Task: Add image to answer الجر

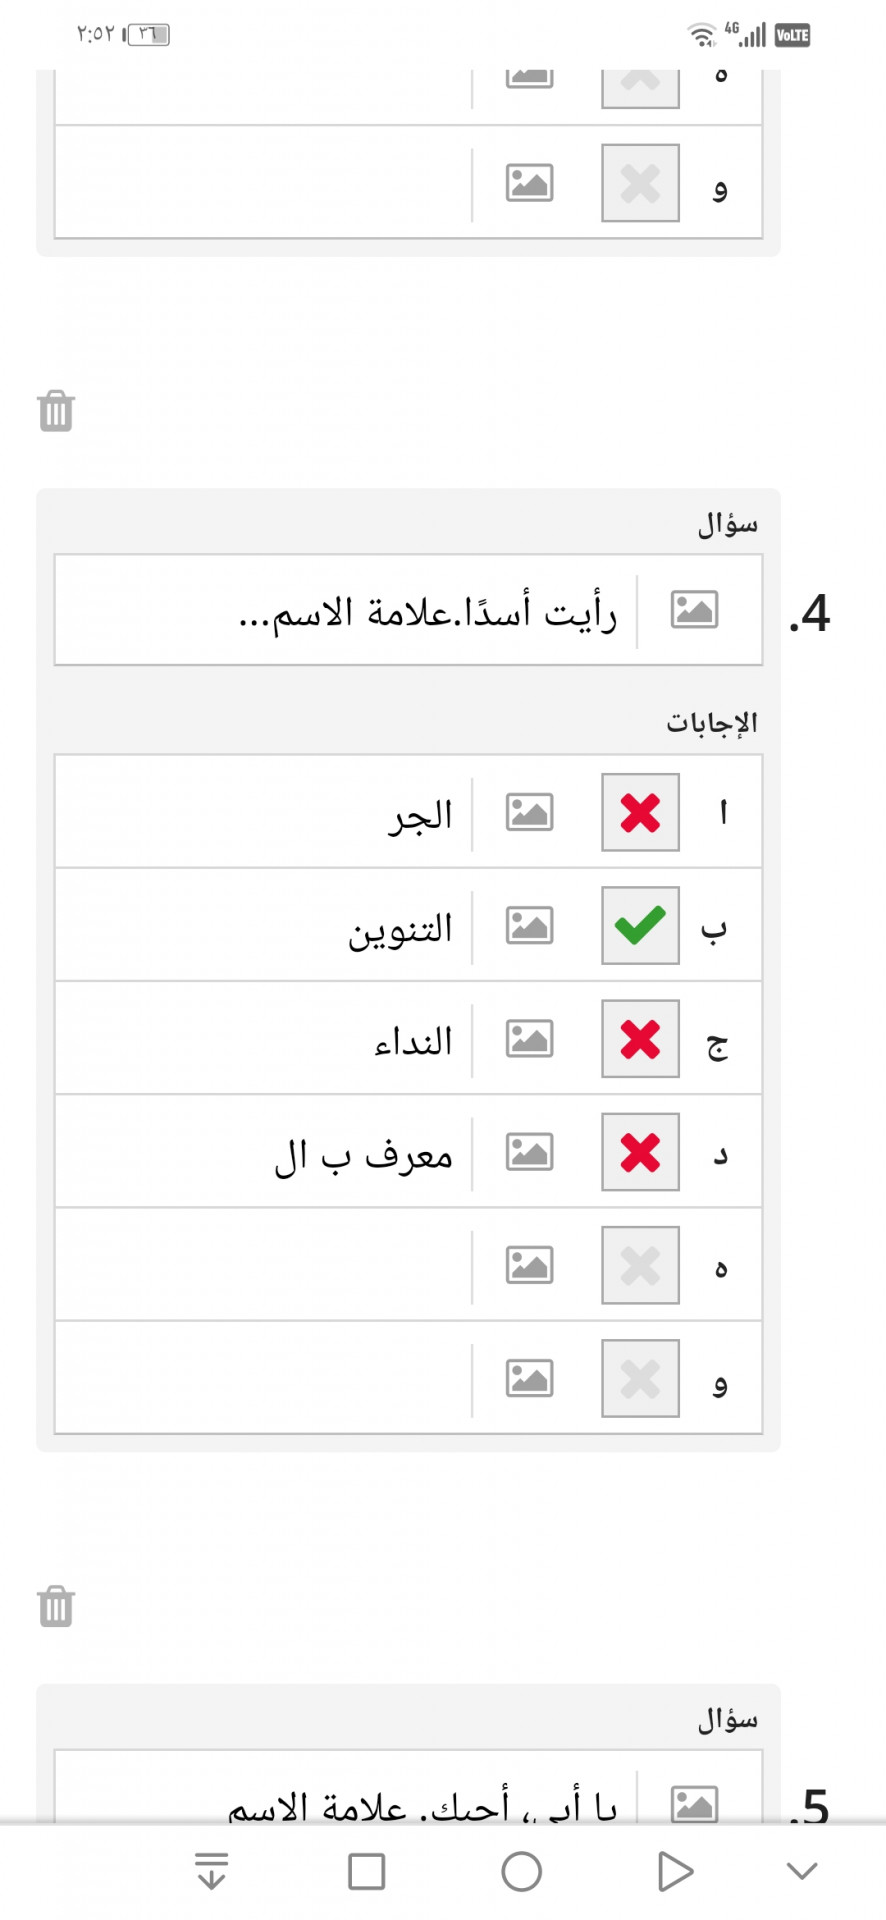Action: click(x=529, y=812)
